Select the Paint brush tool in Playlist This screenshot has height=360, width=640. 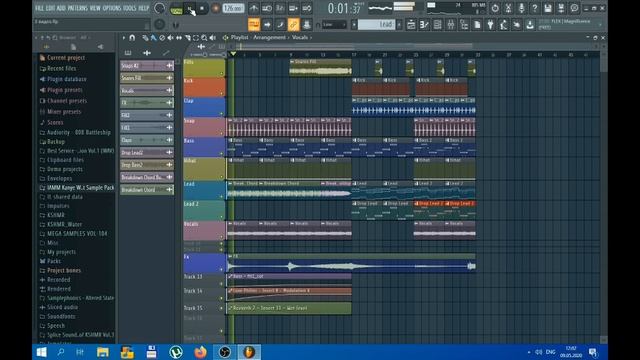click(x=153, y=38)
